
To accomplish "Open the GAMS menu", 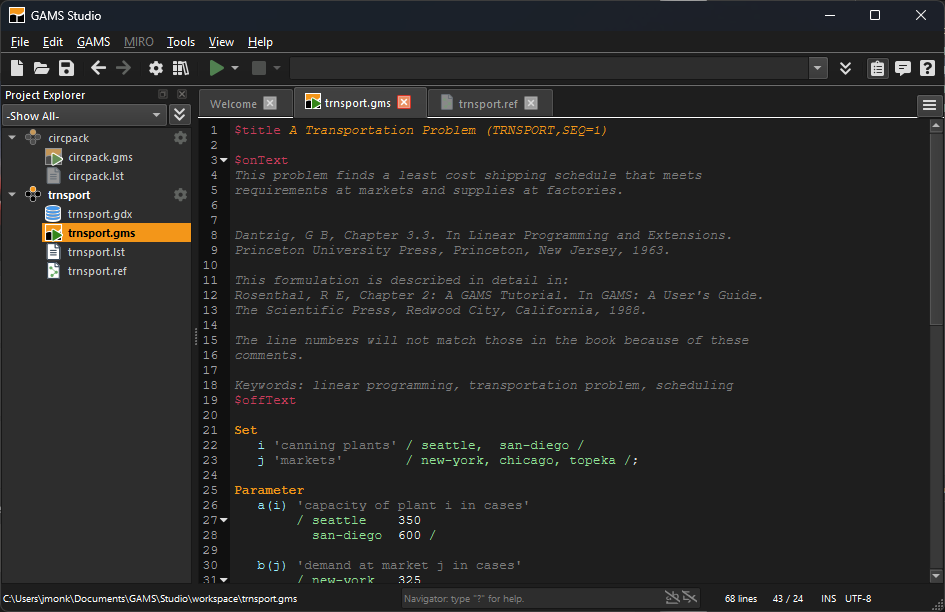I will (x=93, y=42).
